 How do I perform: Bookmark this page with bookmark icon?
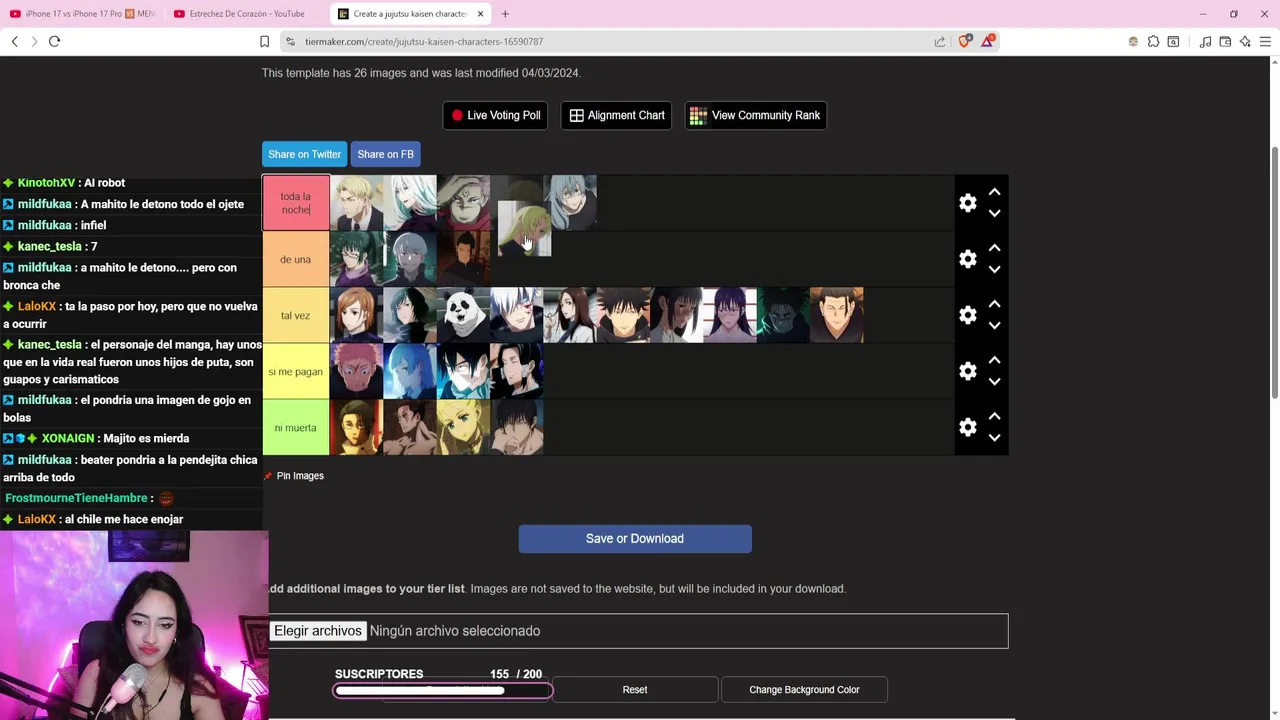(264, 41)
